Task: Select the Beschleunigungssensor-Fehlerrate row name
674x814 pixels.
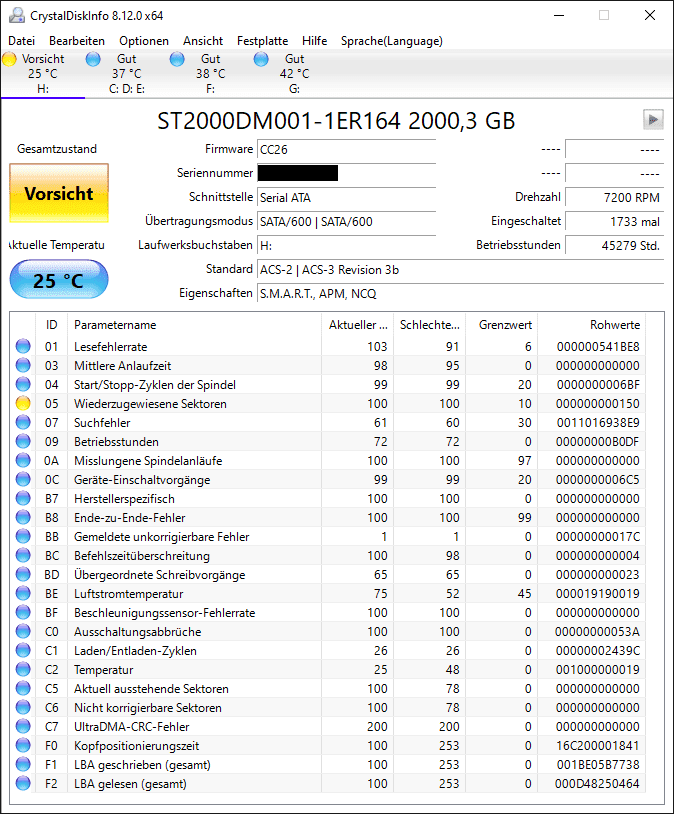Action: click(x=165, y=613)
